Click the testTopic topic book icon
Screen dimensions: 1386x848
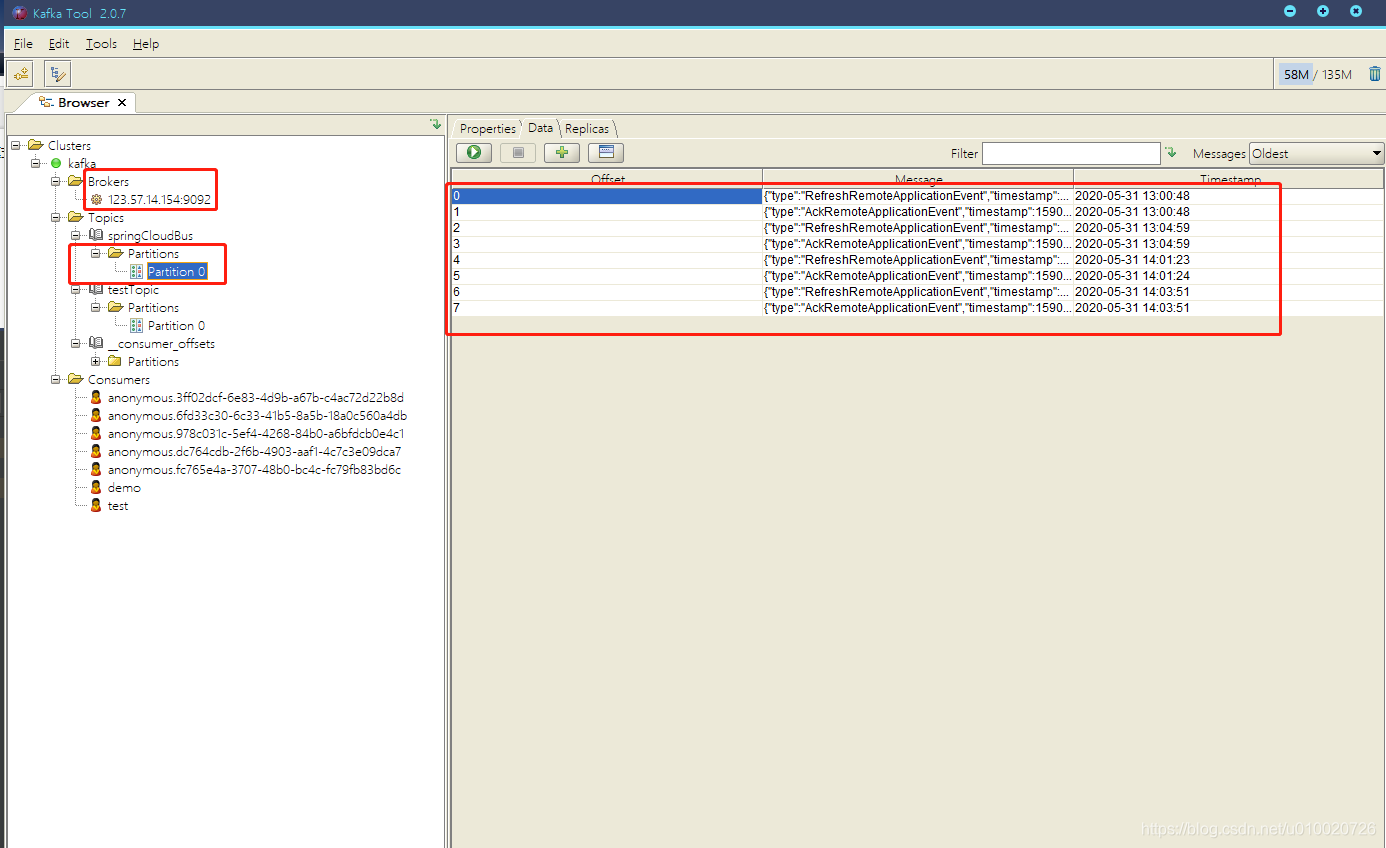click(96, 289)
